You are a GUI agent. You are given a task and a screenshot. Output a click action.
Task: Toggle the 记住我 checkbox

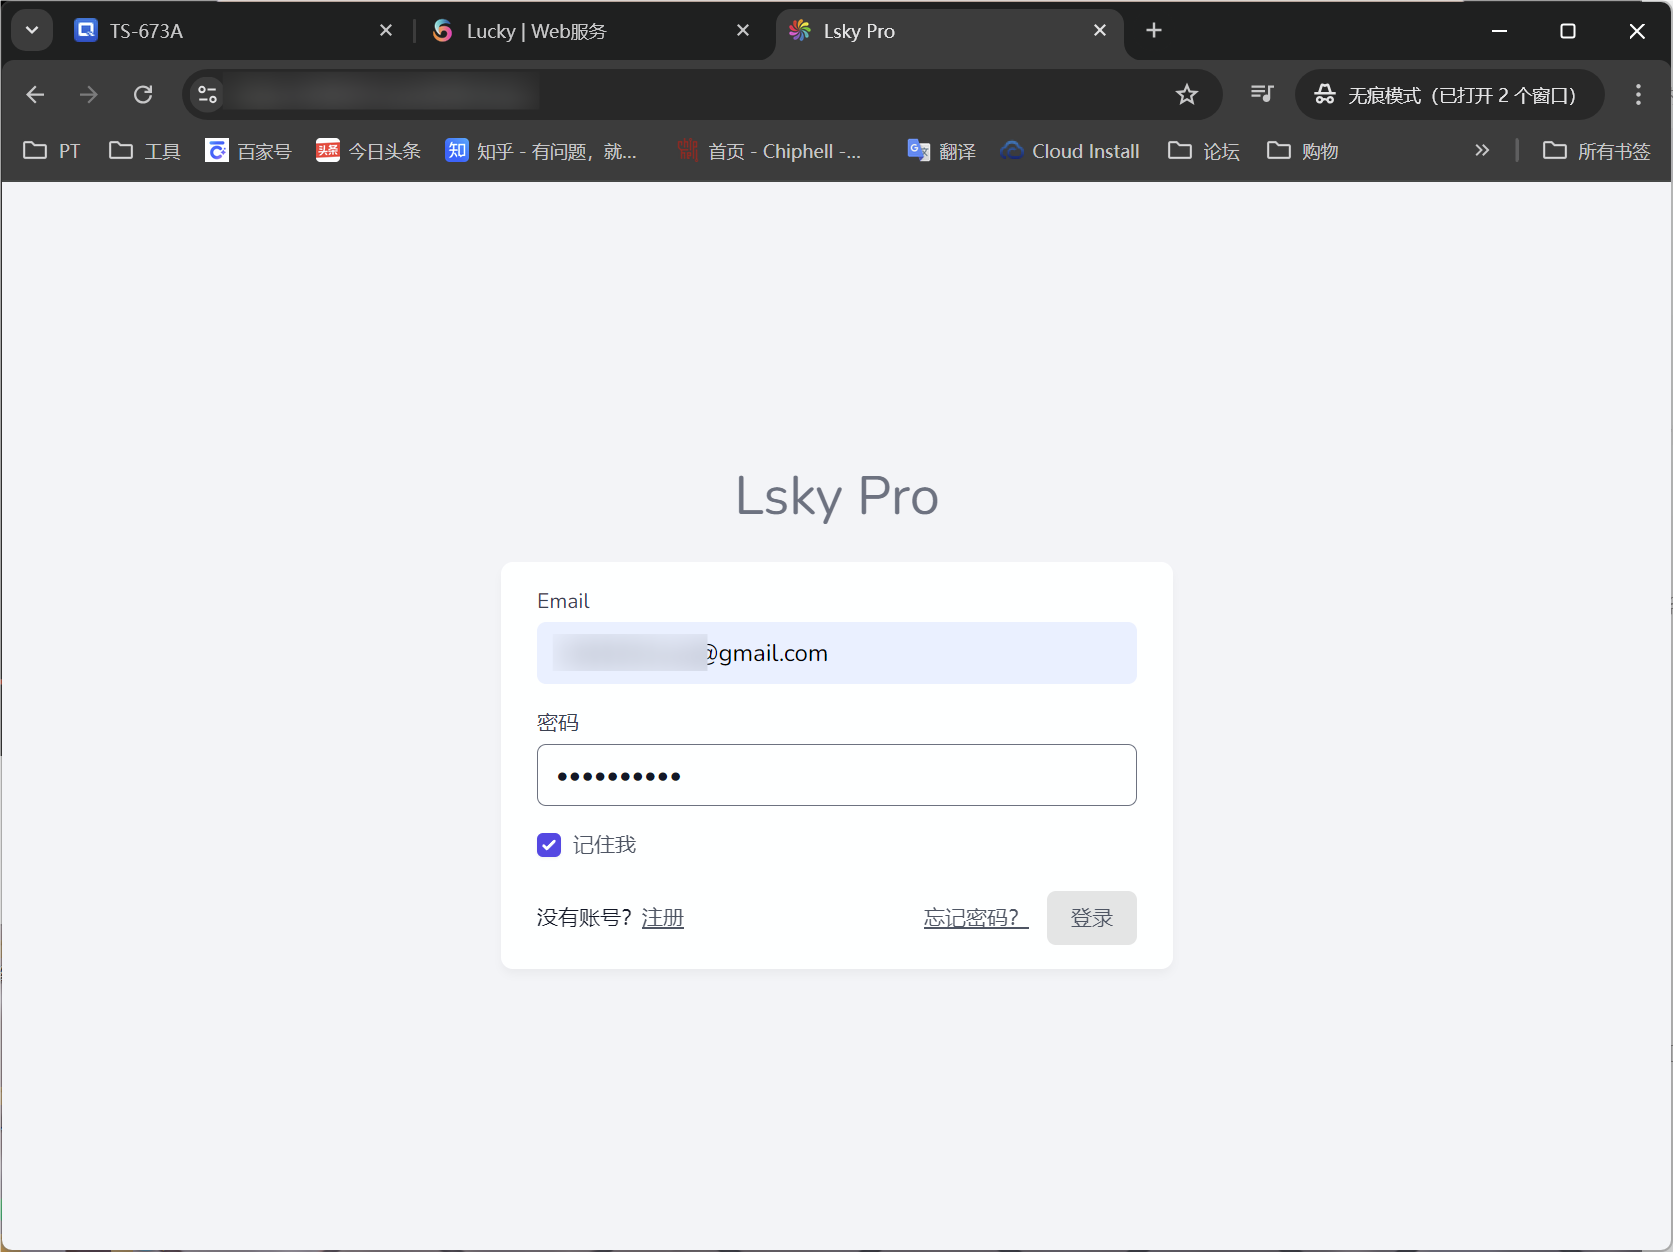click(x=549, y=845)
